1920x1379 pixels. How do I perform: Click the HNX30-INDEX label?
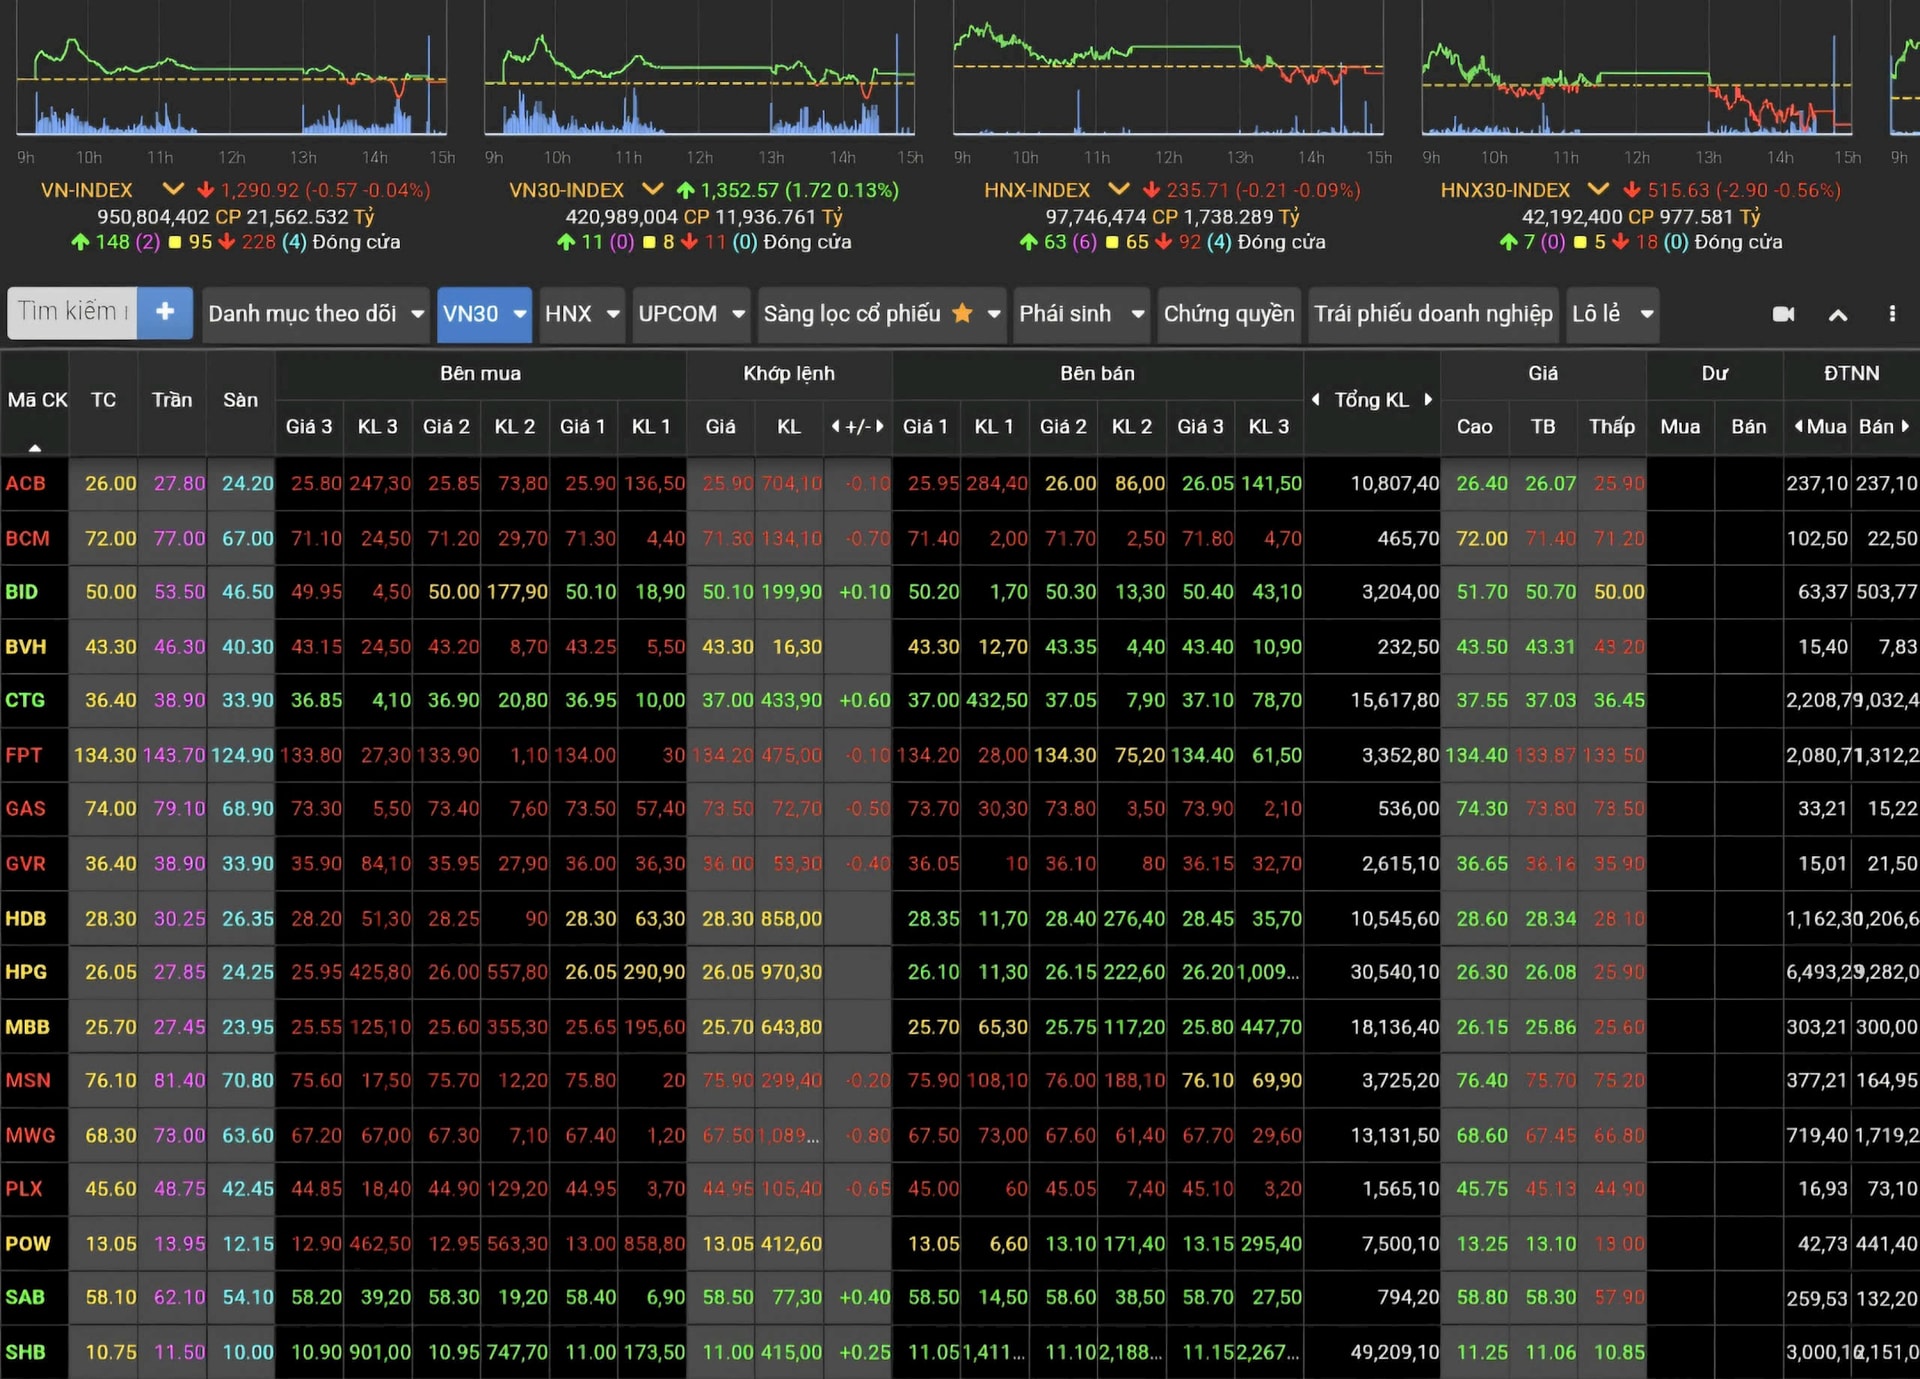pyautogui.click(x=1505, y=190)
